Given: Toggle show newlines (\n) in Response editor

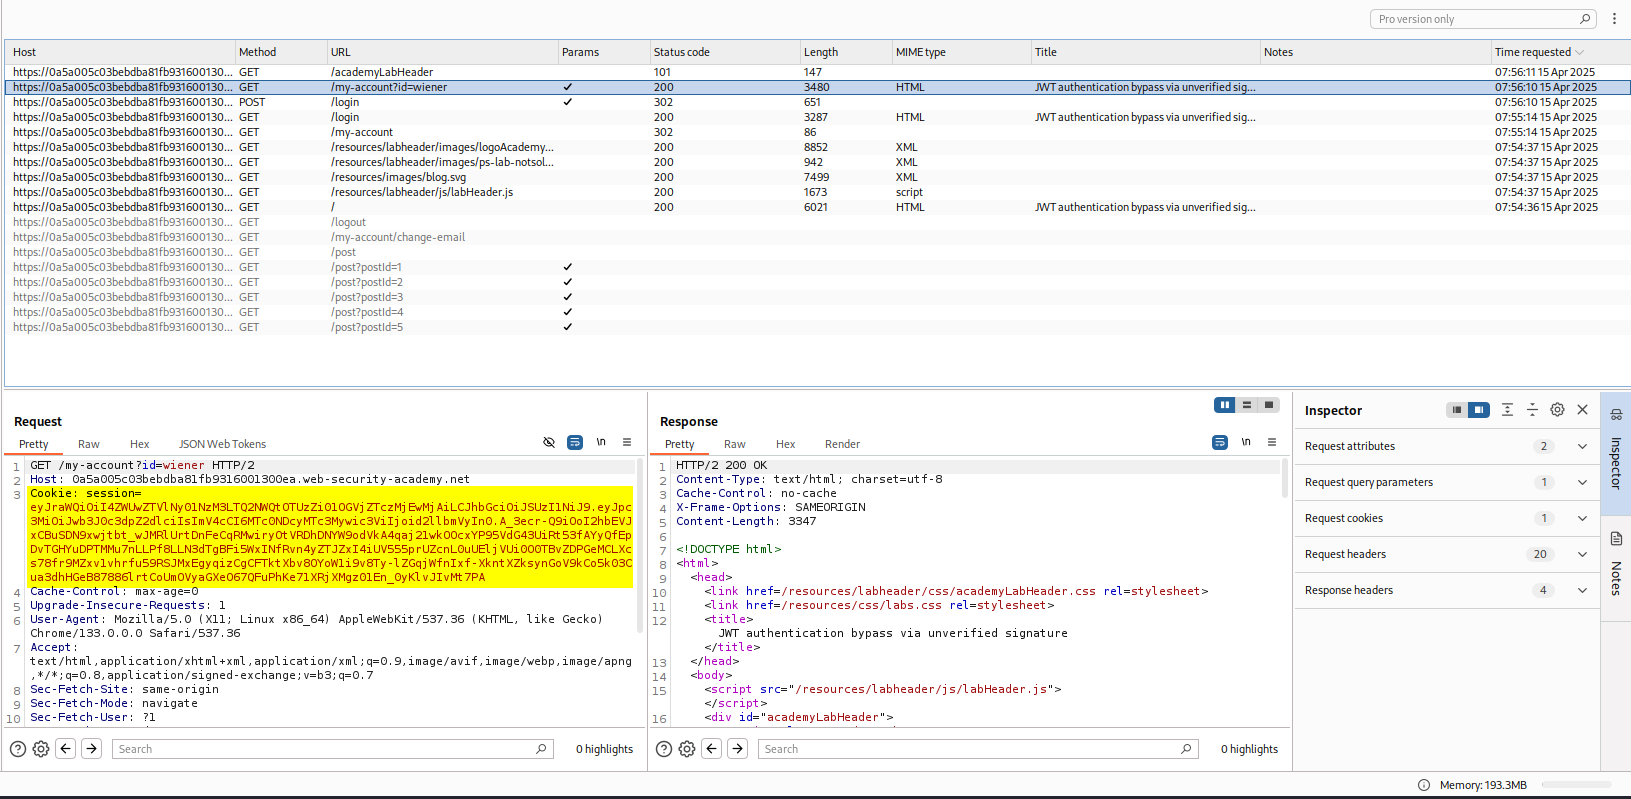Looking at the screenshot, I should 1246,442.
